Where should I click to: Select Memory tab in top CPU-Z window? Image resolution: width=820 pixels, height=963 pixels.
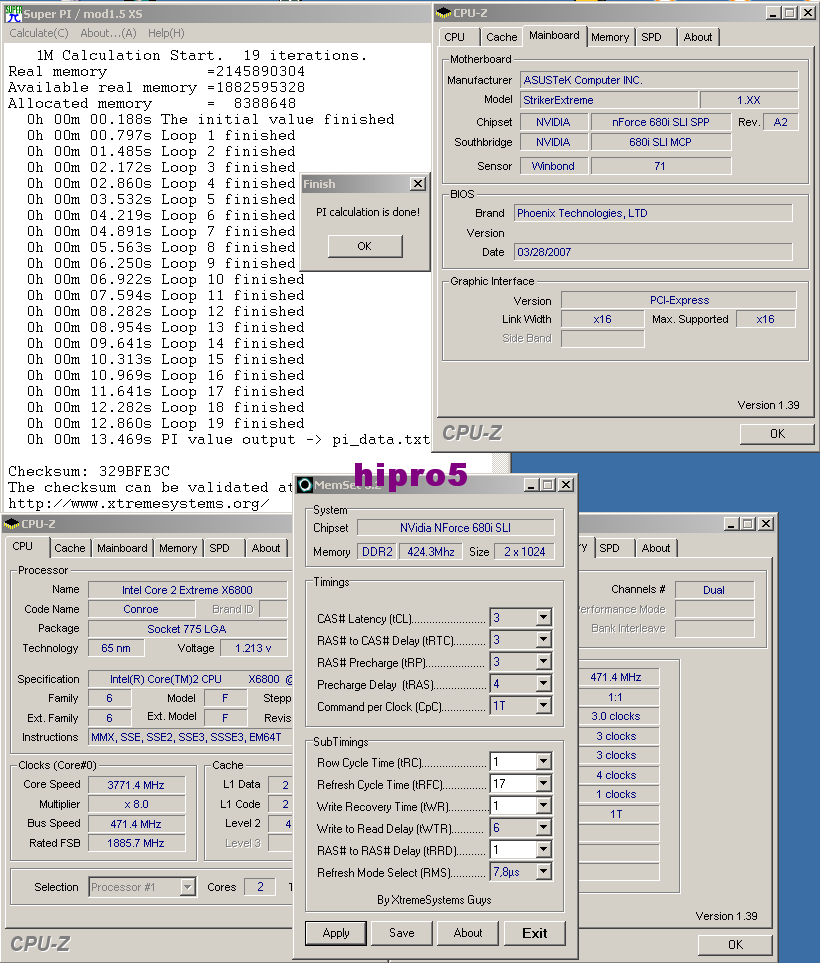coord(610,37)
